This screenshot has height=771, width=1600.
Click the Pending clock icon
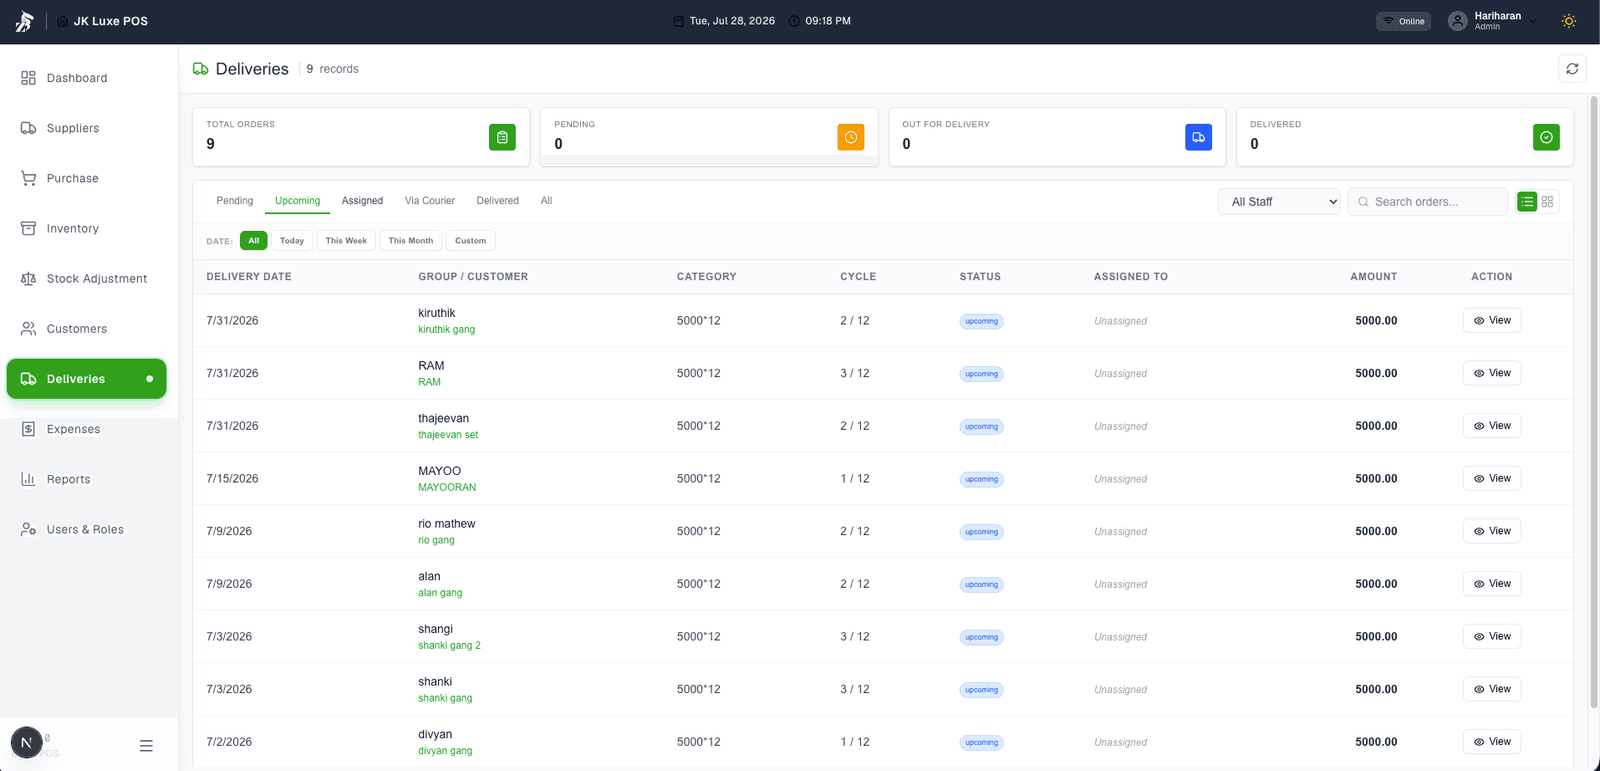851,137
